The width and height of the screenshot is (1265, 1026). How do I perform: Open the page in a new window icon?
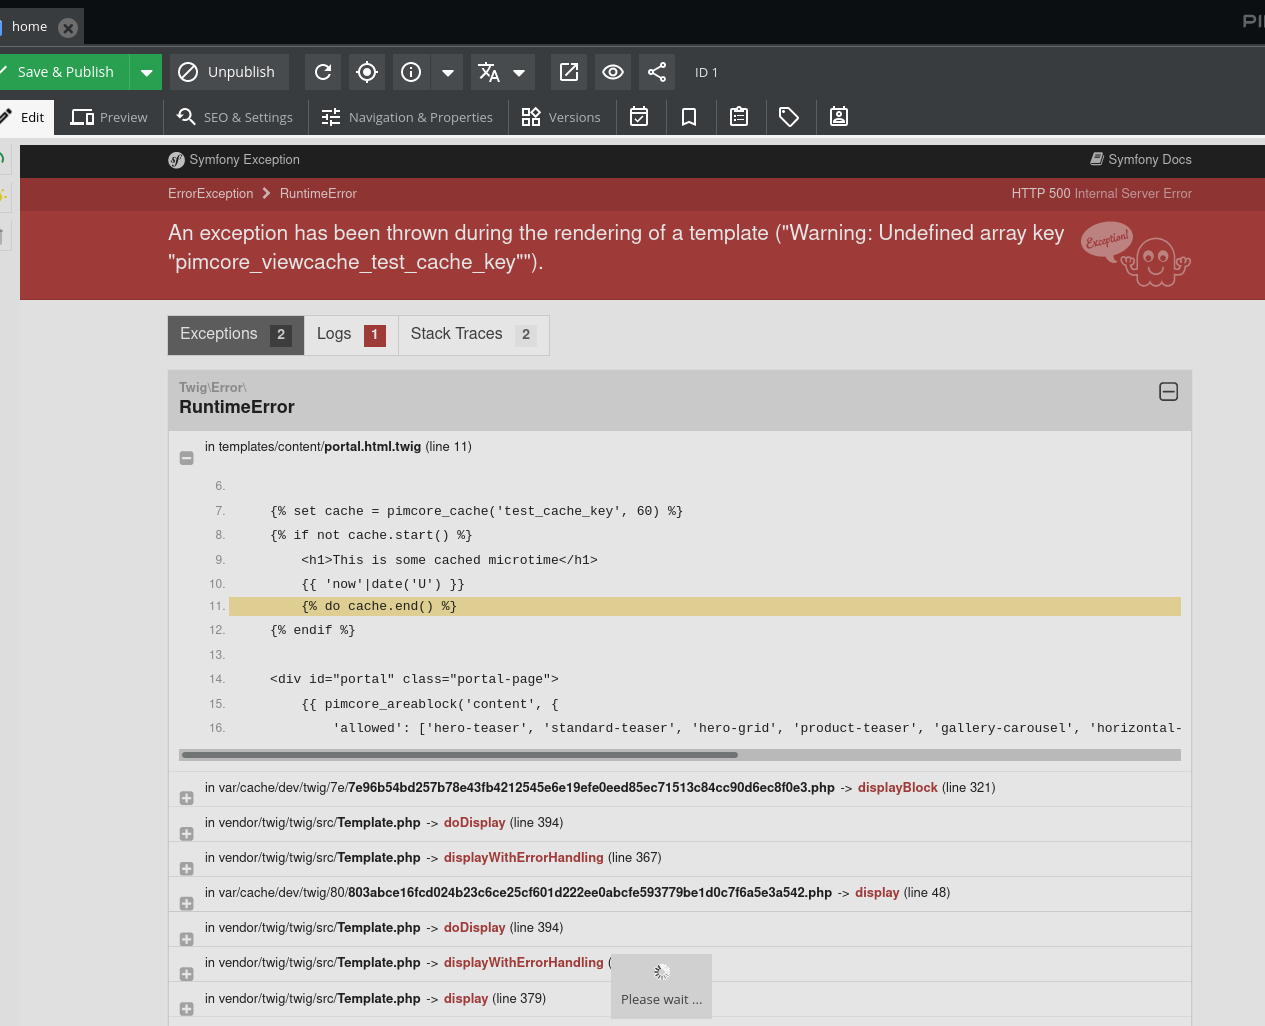(x=568, y=72)
